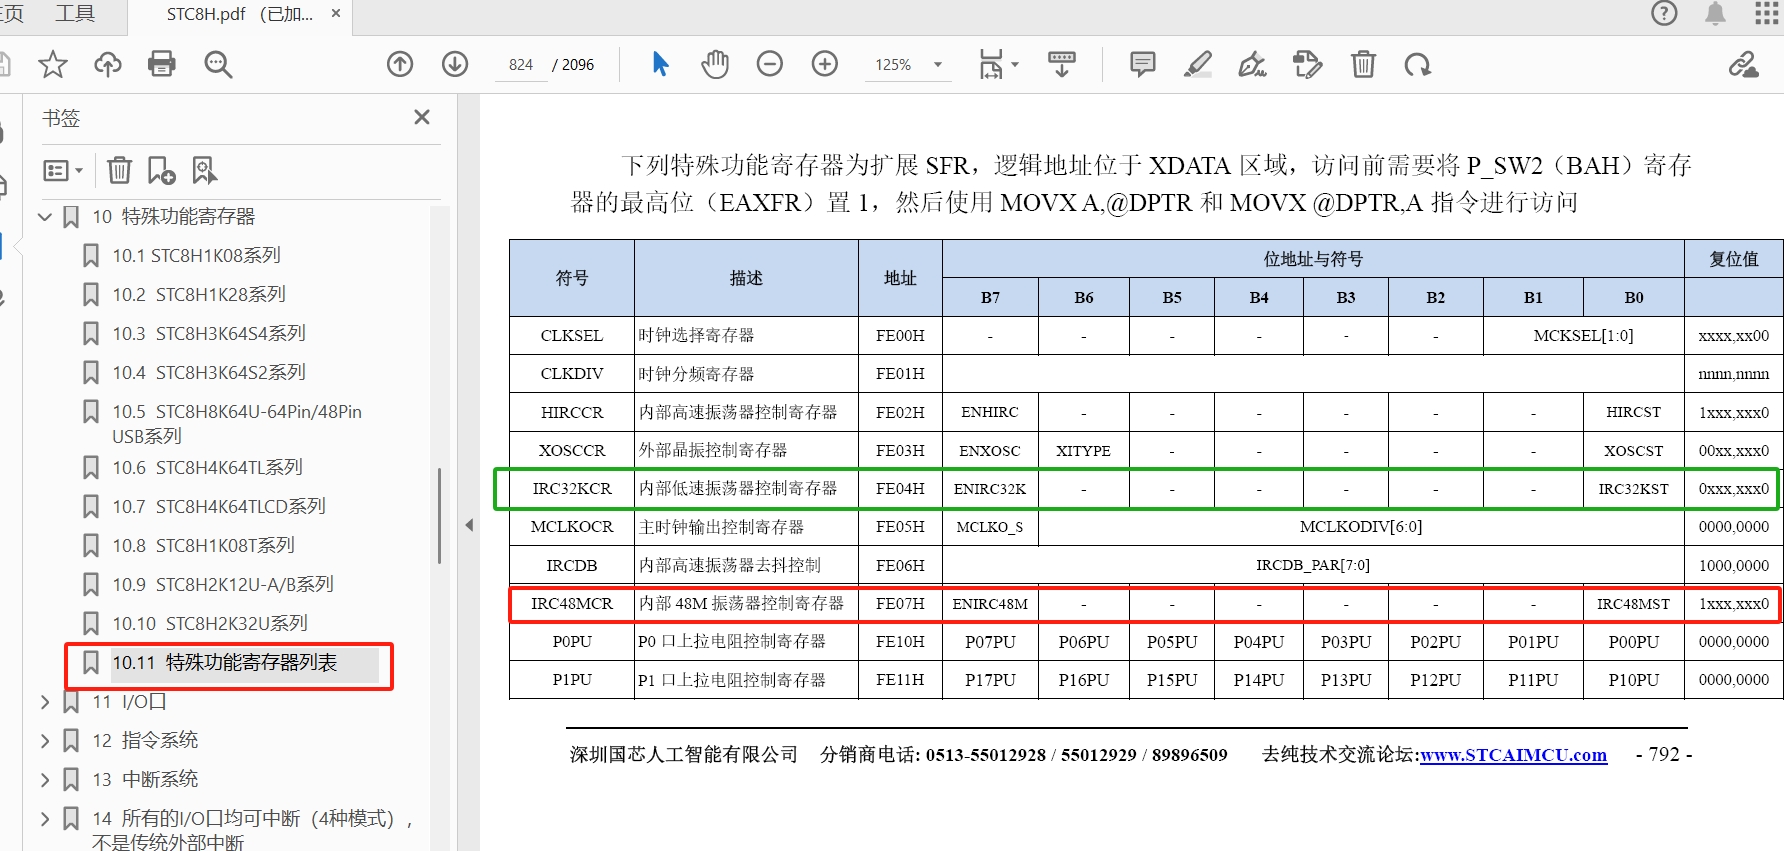Go to previous page with up arrow
1784x851 pixels.
point(400,65)
